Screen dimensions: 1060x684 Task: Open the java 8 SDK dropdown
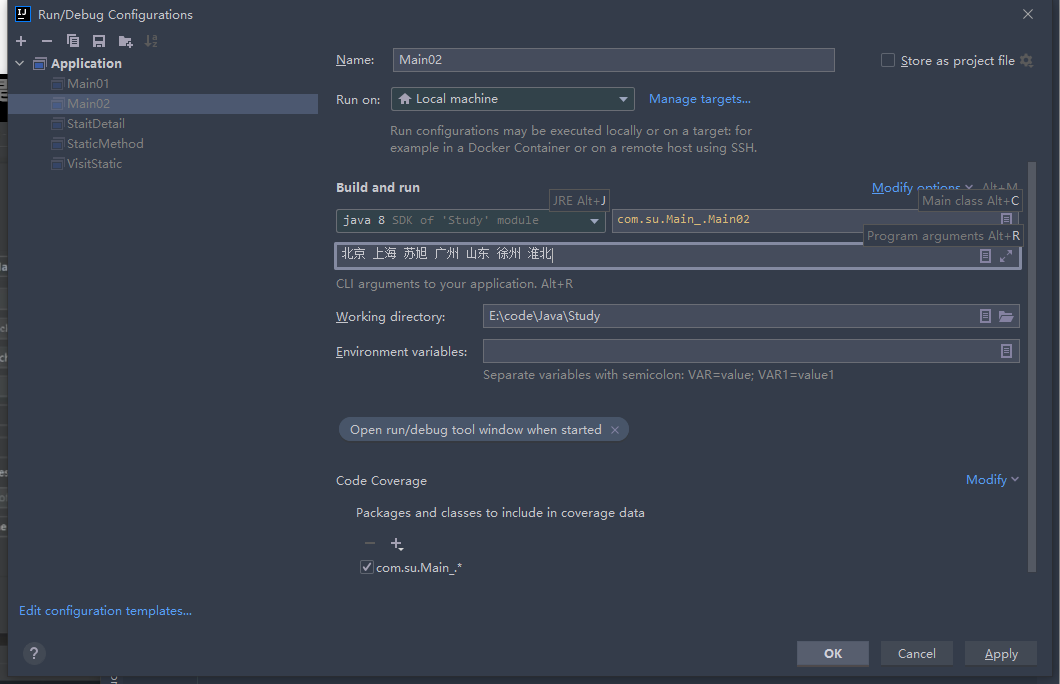[x=471, y=220]
